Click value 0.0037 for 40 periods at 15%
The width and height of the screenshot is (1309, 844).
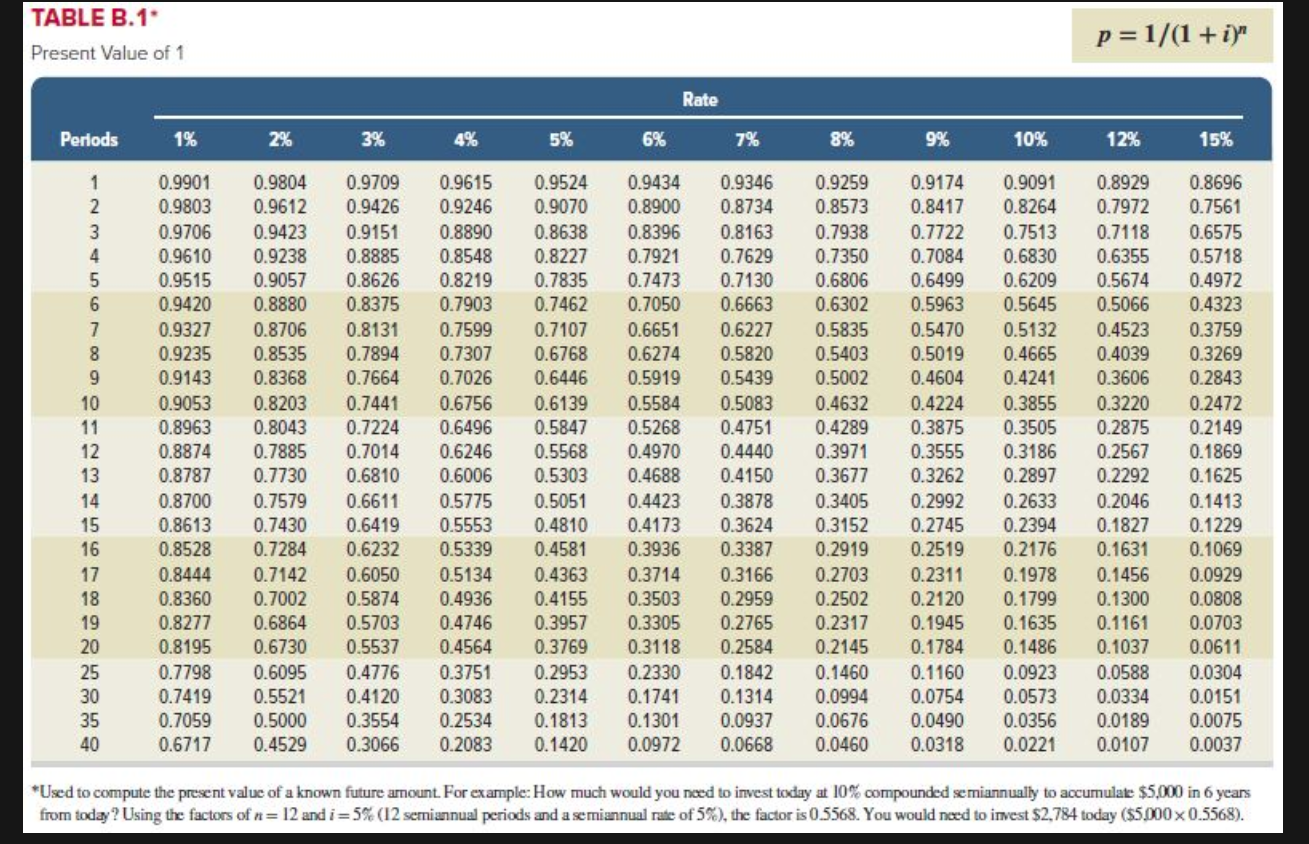[x=1216, y=744]
